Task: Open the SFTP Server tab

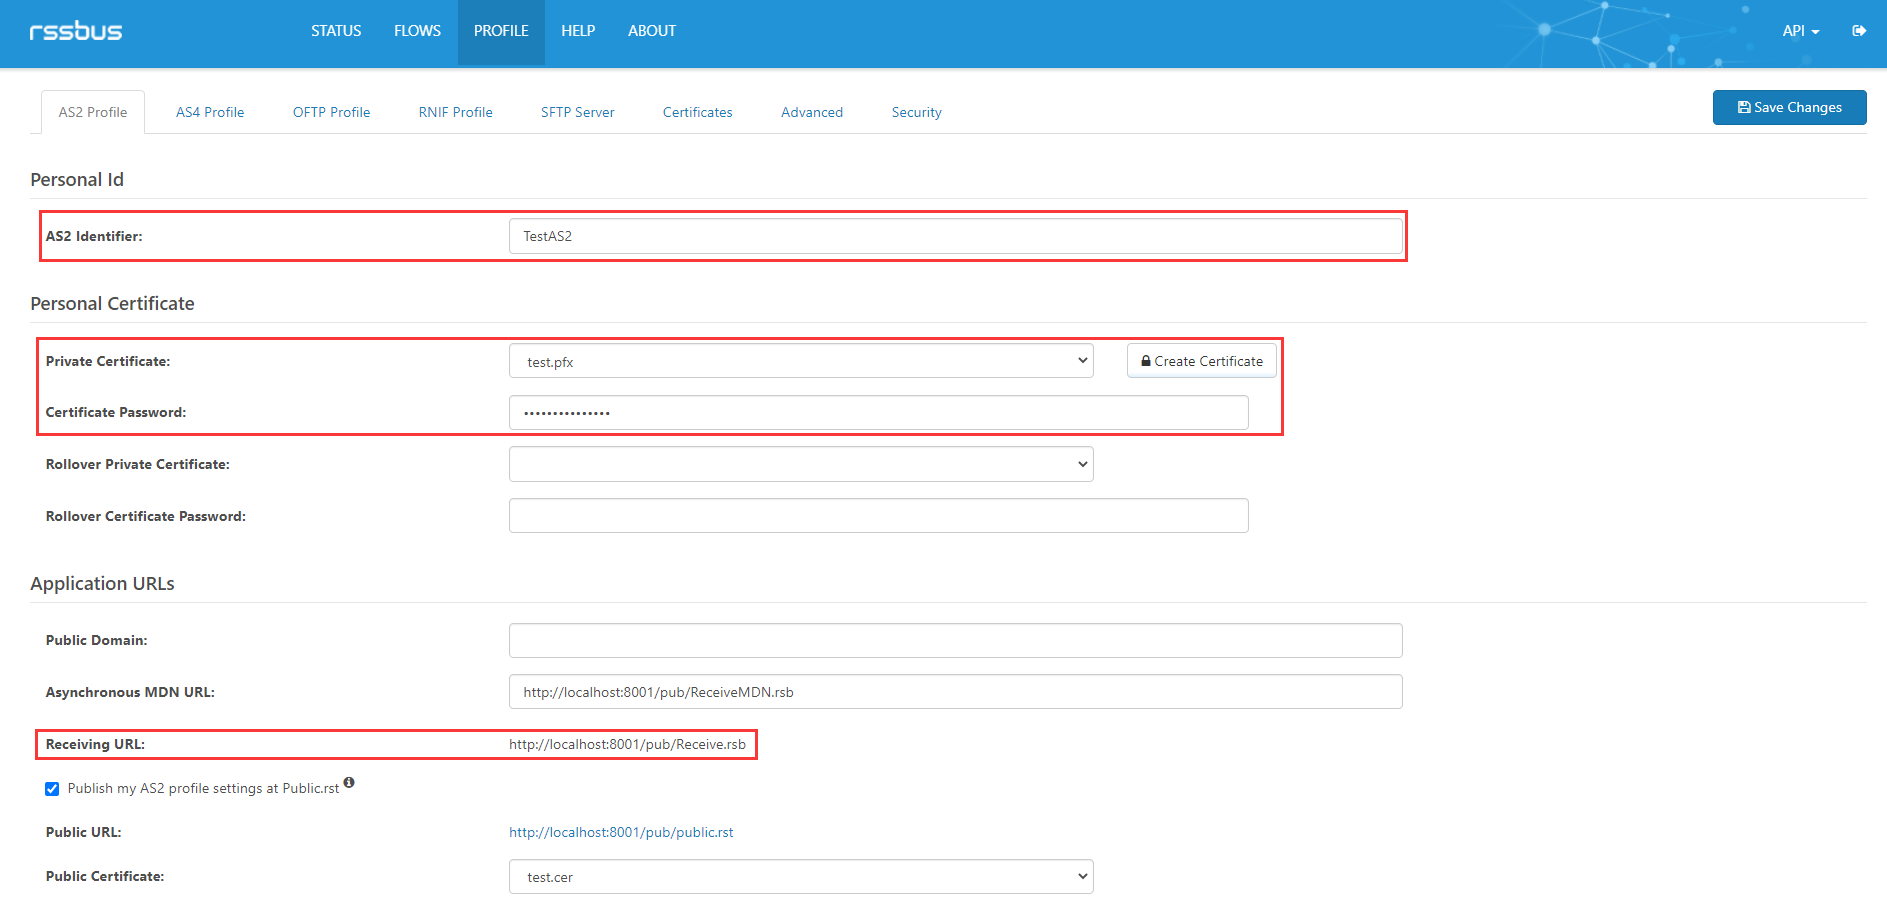Action: 577,112
